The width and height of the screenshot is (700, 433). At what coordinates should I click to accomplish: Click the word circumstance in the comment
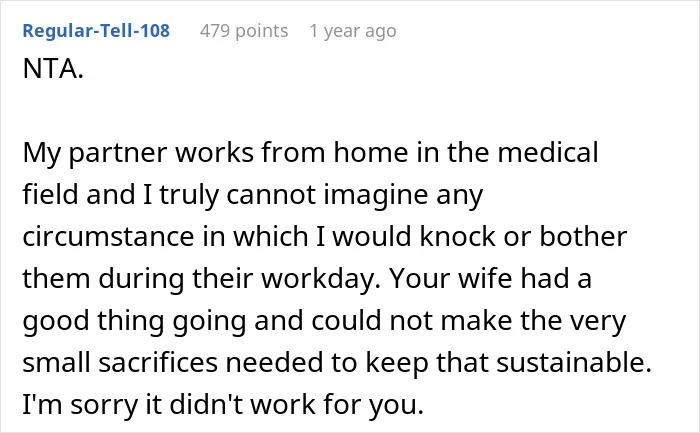click(108, 236)
